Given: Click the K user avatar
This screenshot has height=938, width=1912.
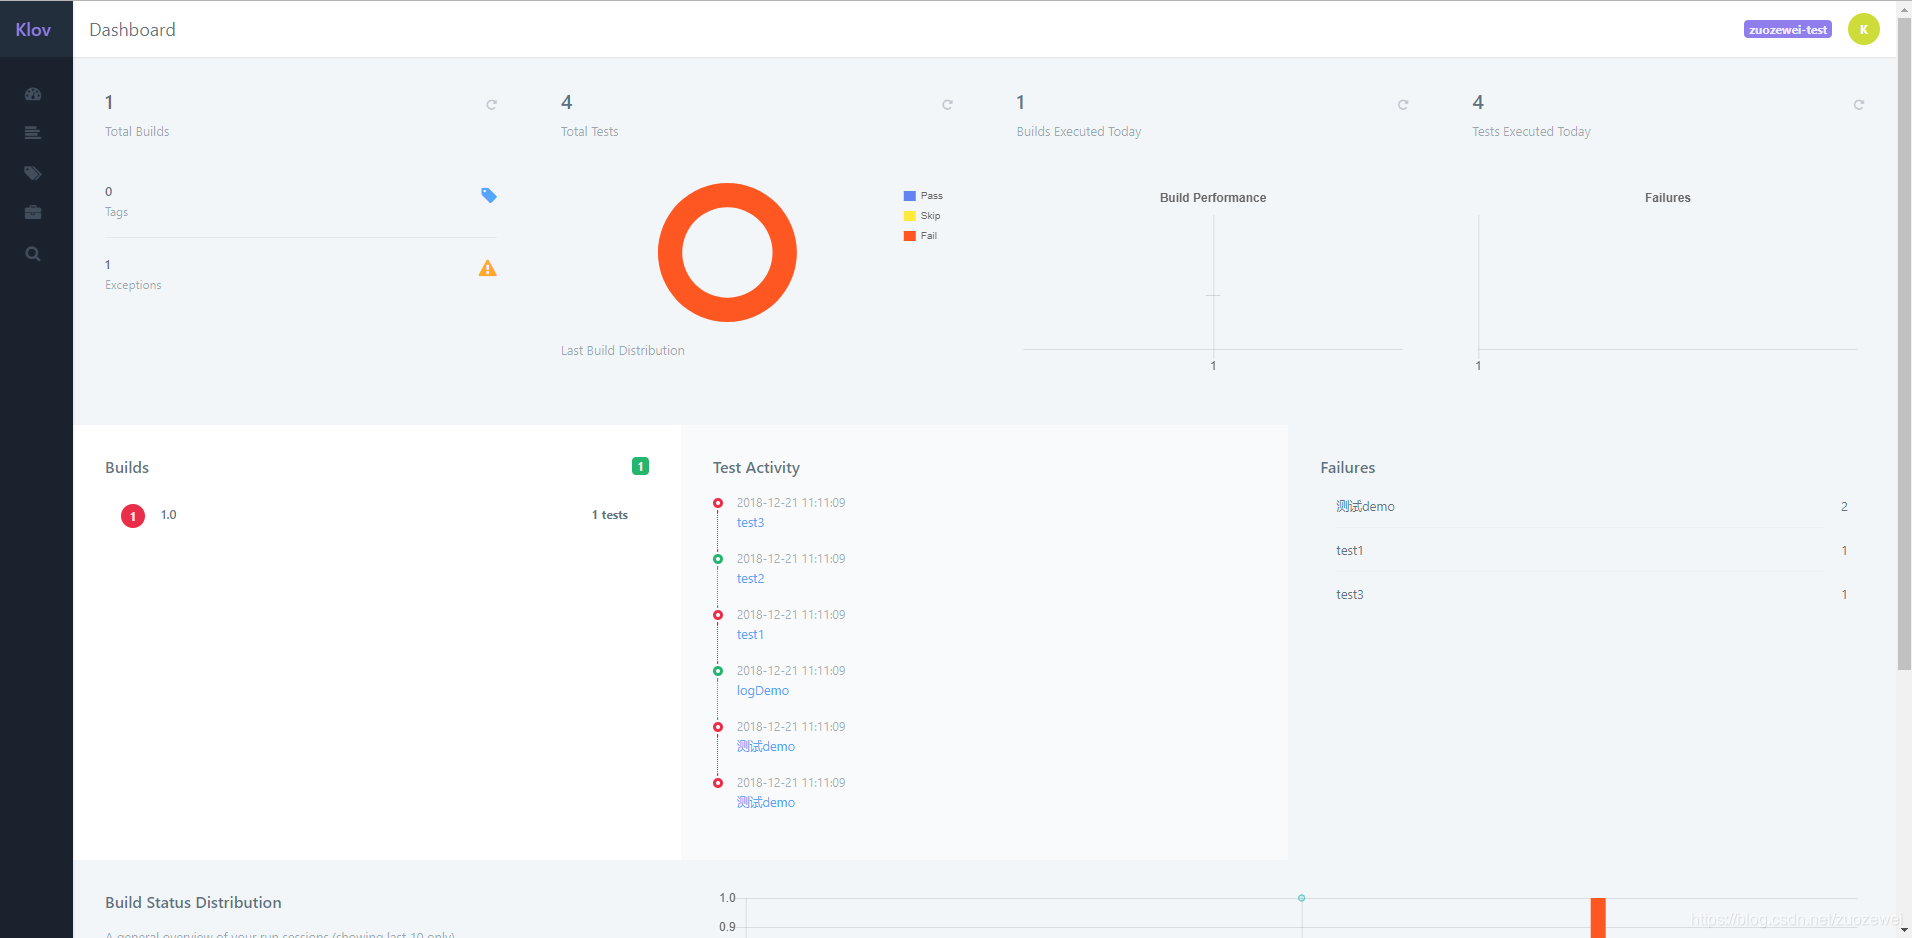Looking at the screenshot, I should 1864,29.
